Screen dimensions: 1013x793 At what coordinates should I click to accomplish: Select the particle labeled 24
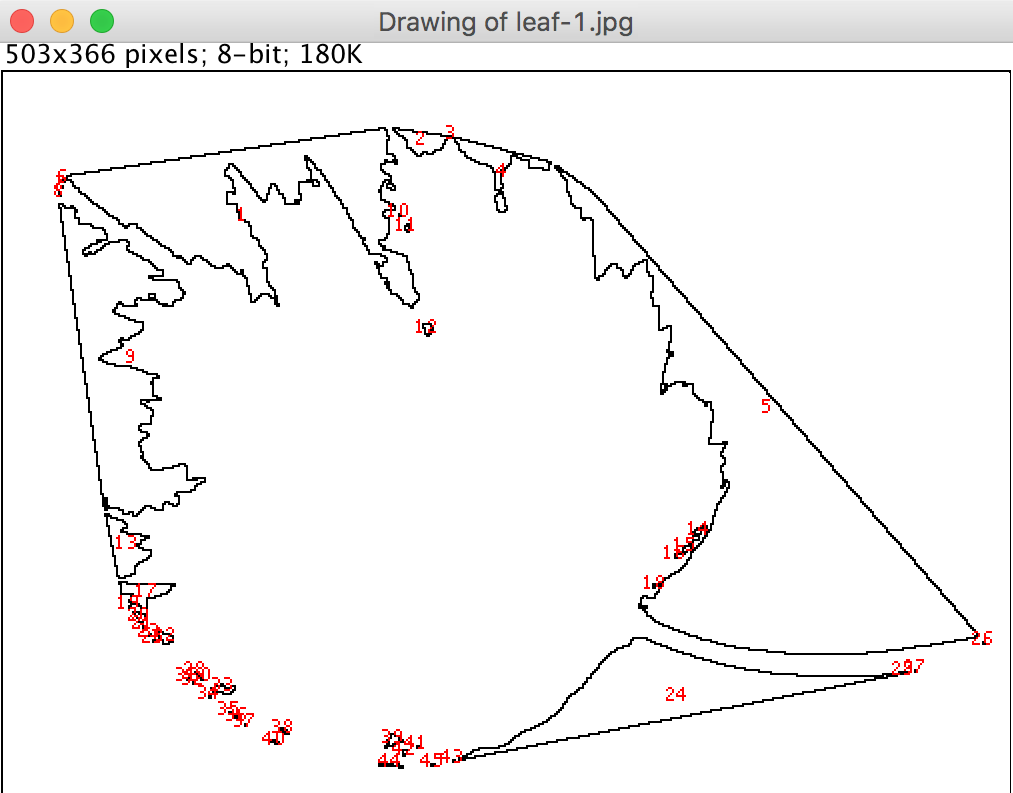tap(675, 694)
